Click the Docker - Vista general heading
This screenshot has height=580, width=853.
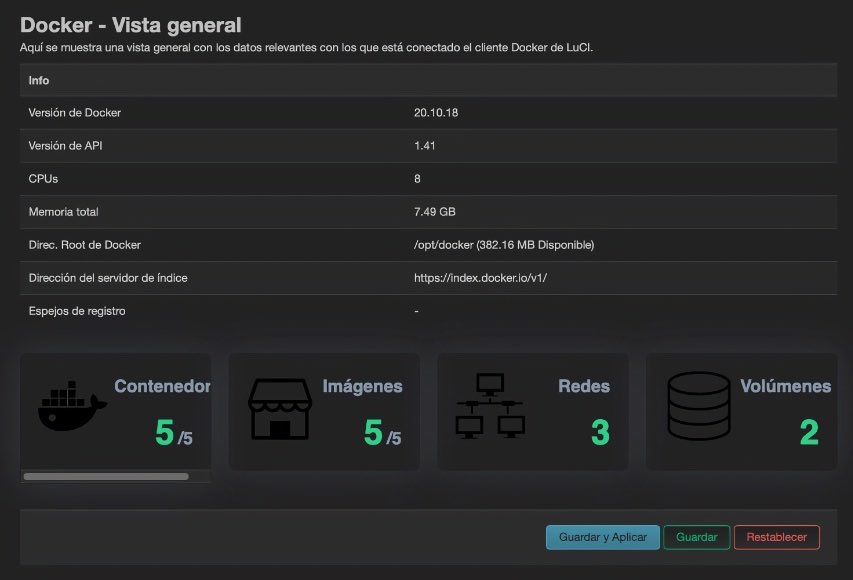131,25
